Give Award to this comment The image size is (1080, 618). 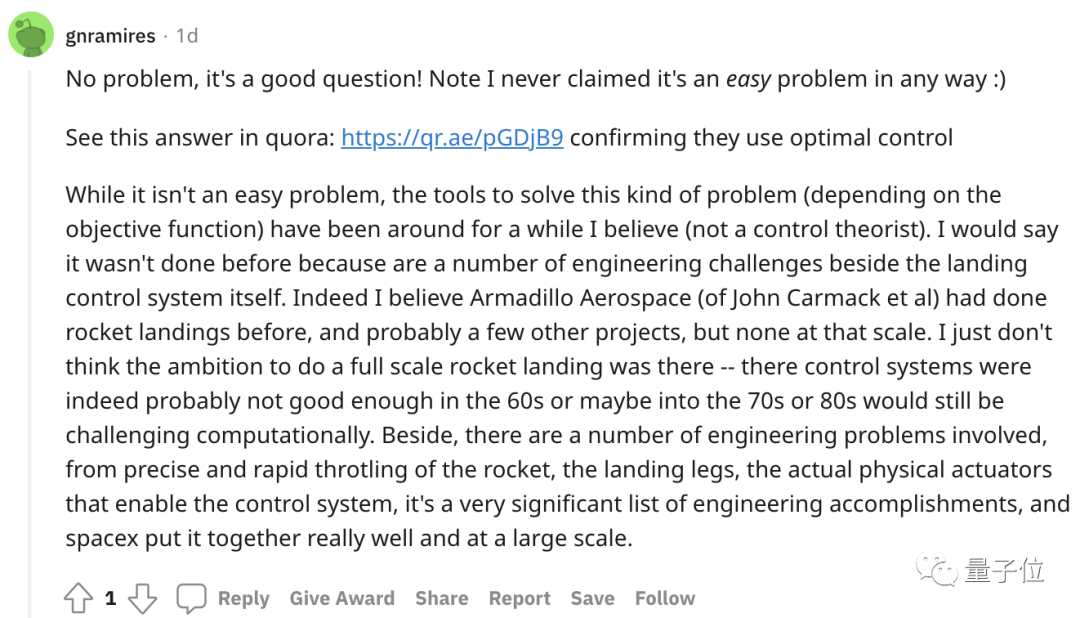pos(342,598)
